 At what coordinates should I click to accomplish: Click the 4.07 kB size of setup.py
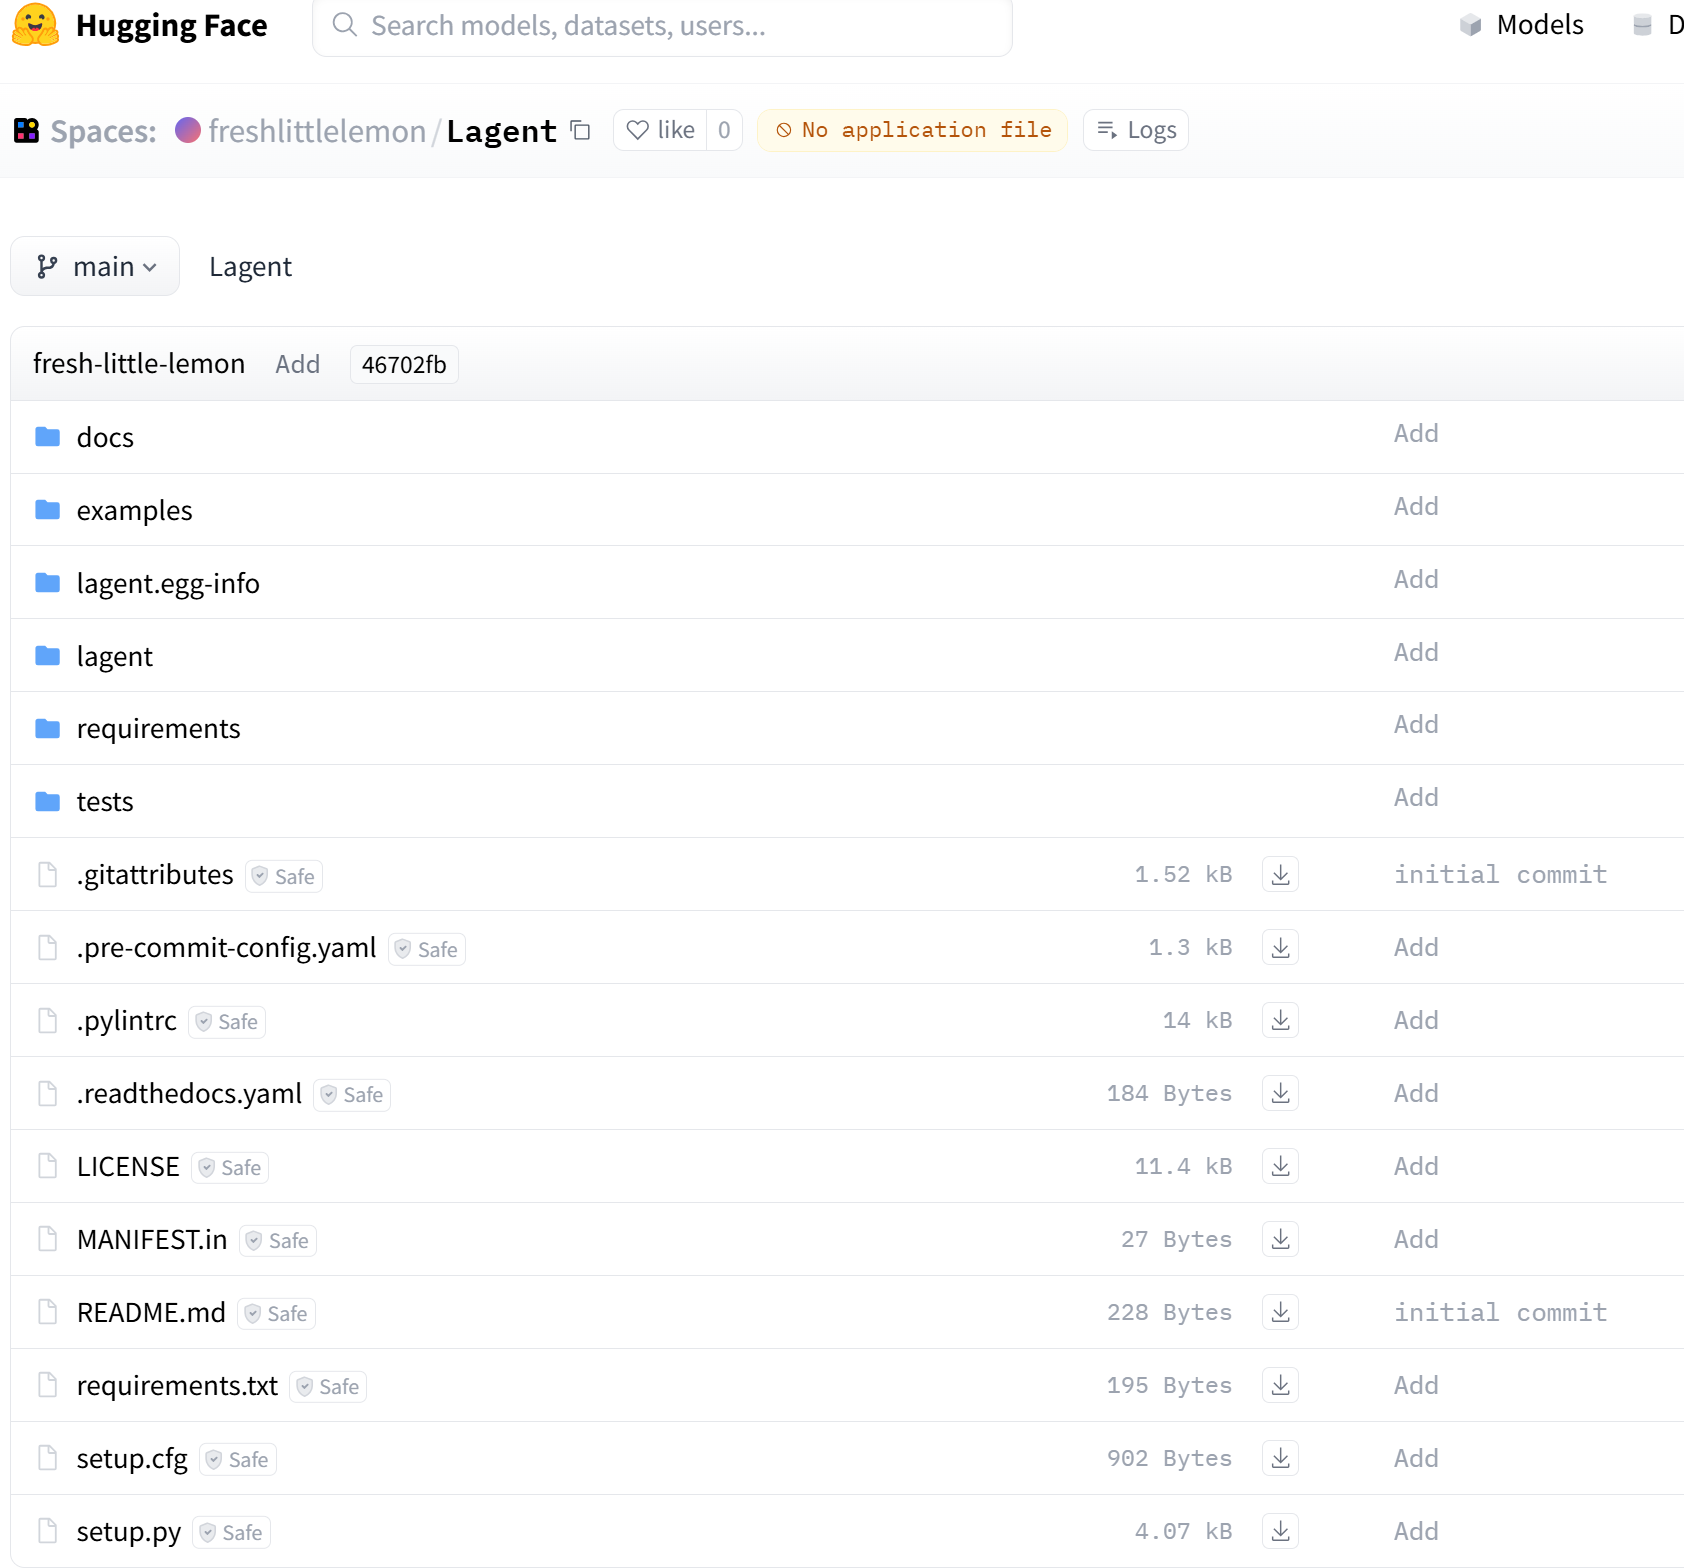tap(1183, 1531)
